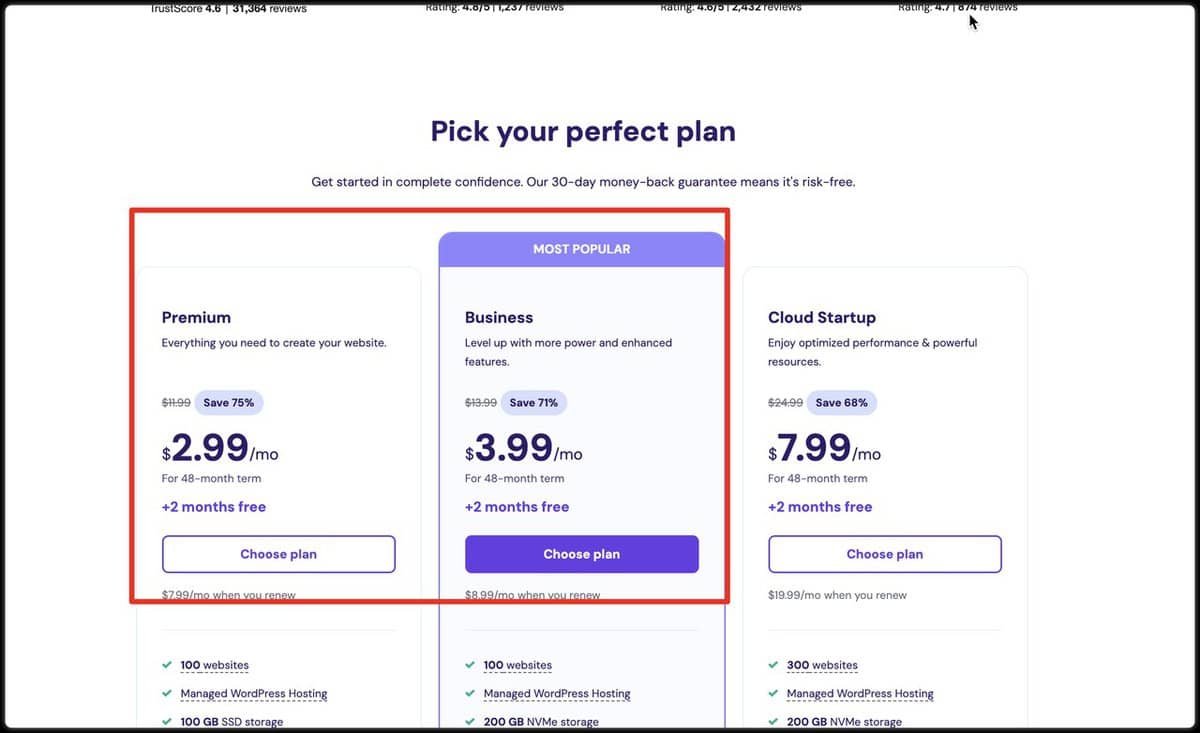
Task: Click checkmark next to Business 200 GB NVMe
Action: 469,721
